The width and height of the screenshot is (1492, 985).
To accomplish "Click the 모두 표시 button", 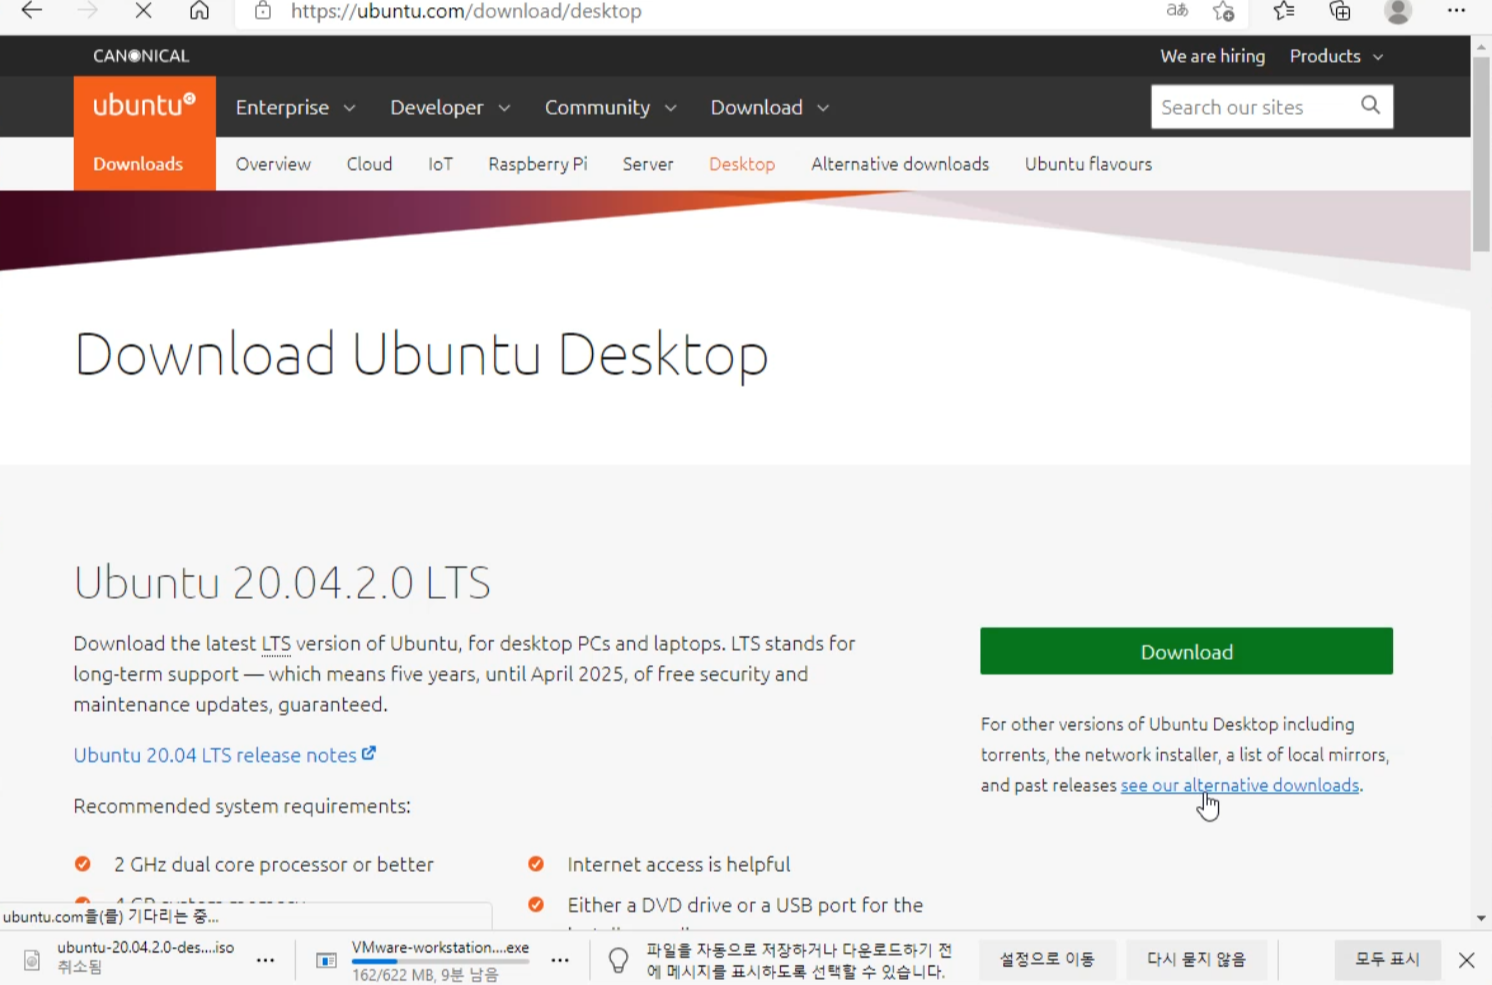I will click(x=1387, y=959).
